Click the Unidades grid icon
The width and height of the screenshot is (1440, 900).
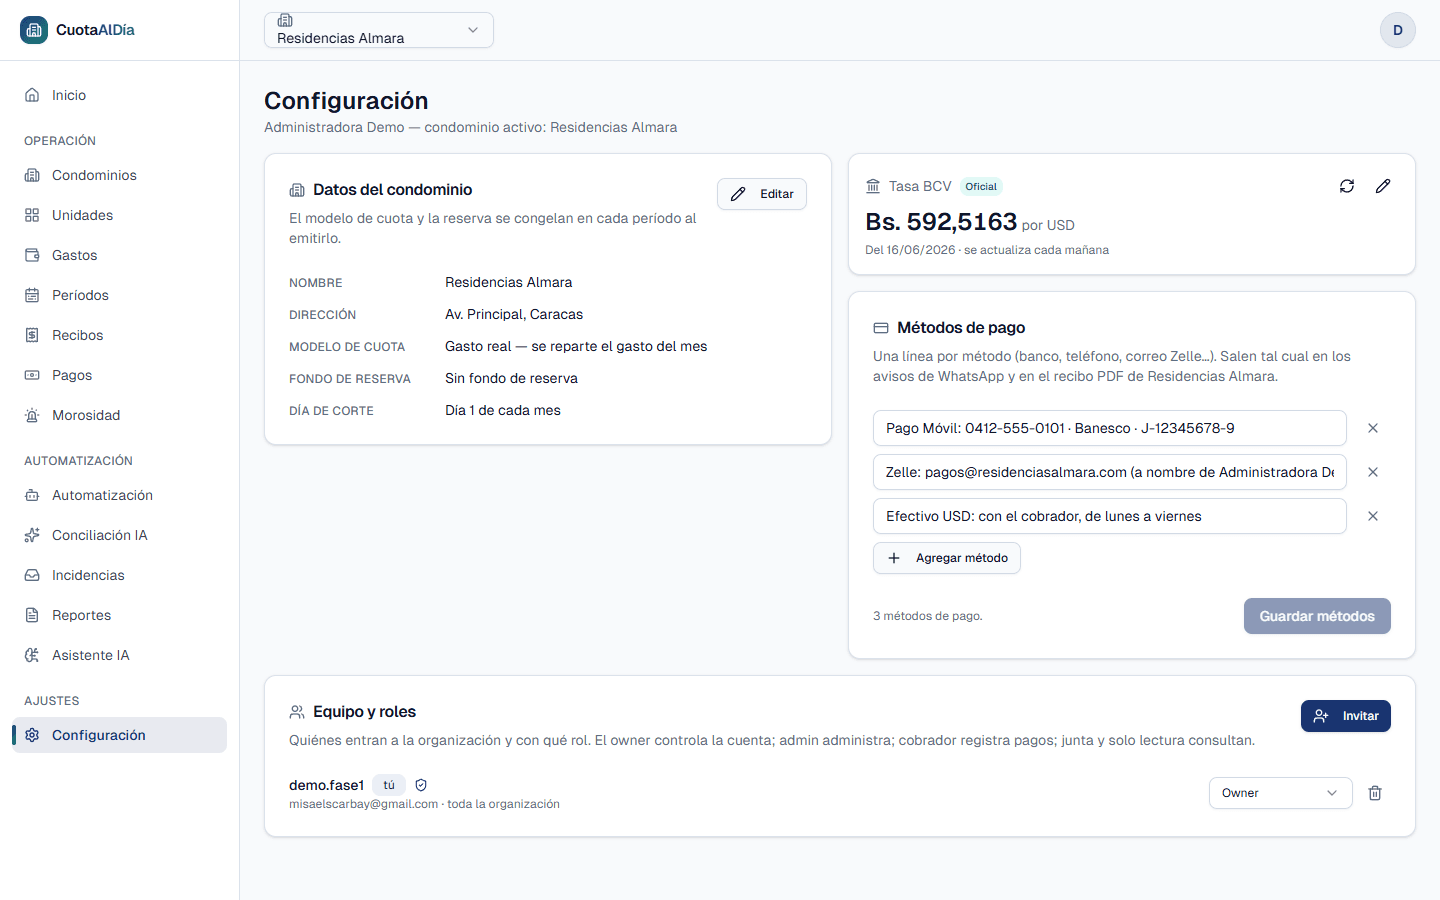pyautogui.click(x=32, y=215)
